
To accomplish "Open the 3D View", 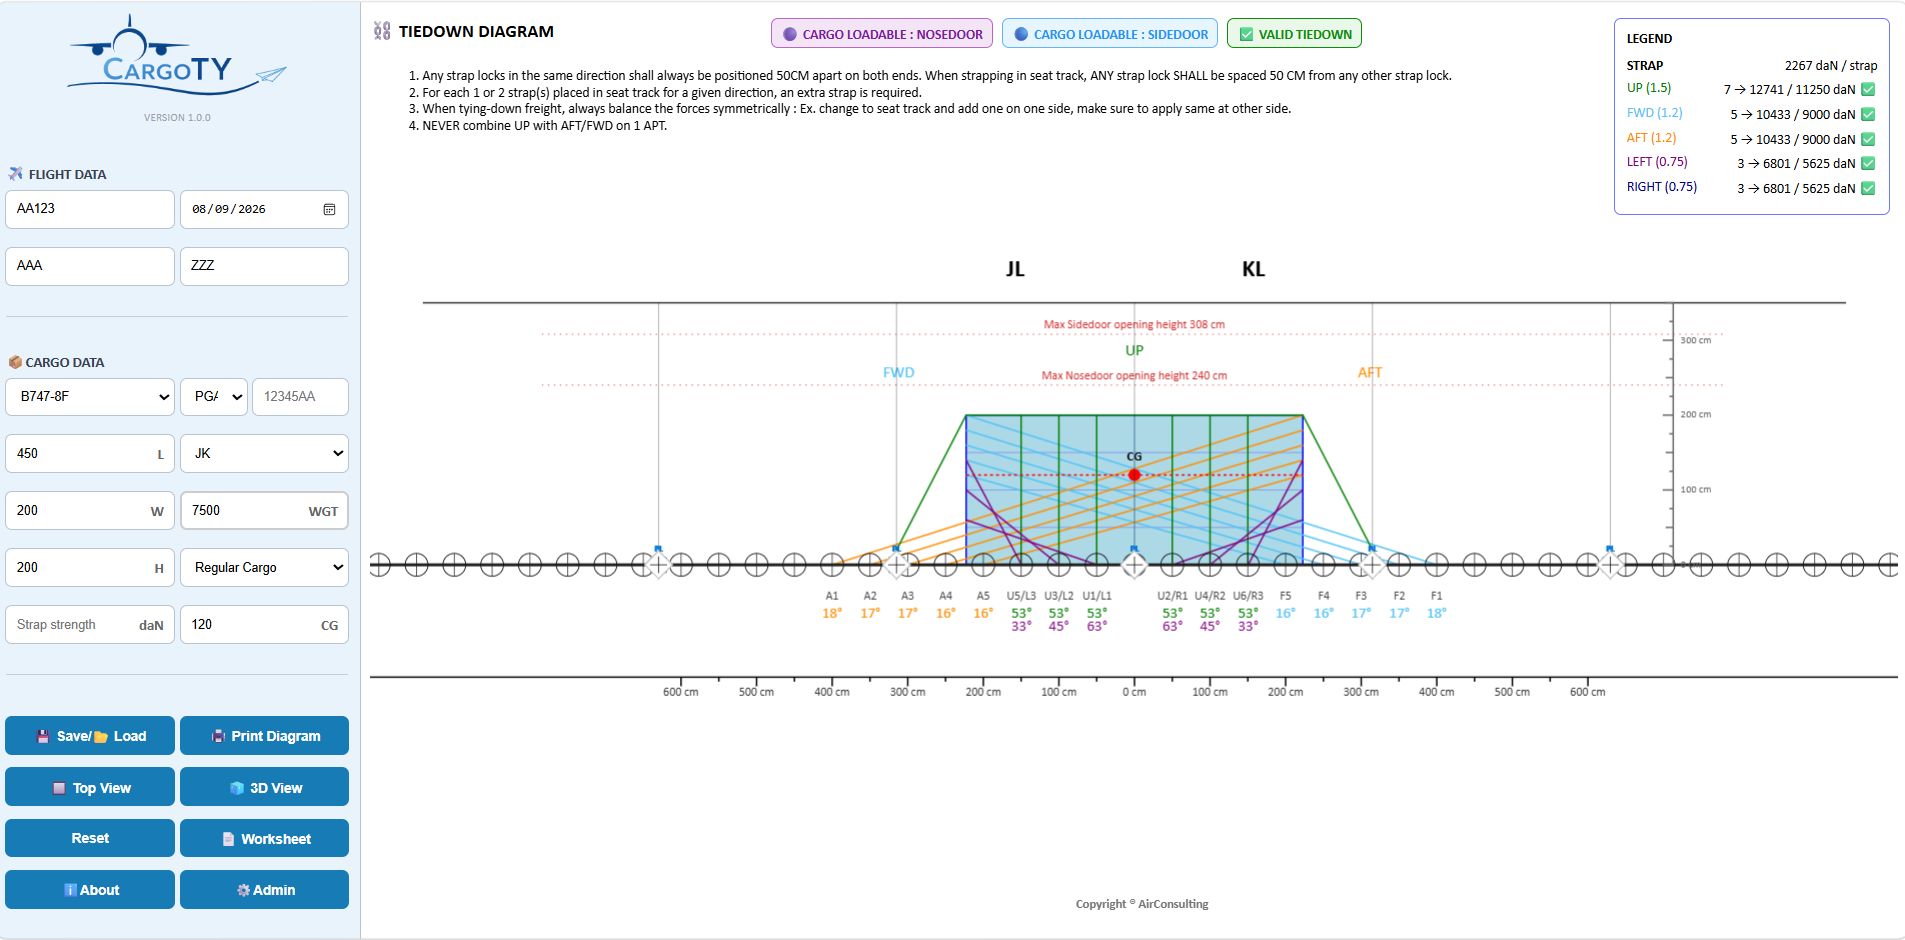I will point(264,787).
